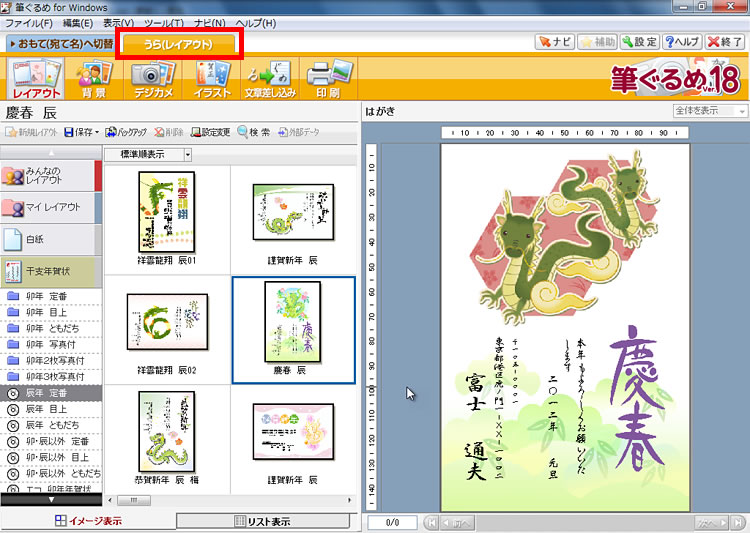Viewport: 750px width, 533px height.
Task: Select 辰年 定番 list item
Action: (x=51, y=393)
